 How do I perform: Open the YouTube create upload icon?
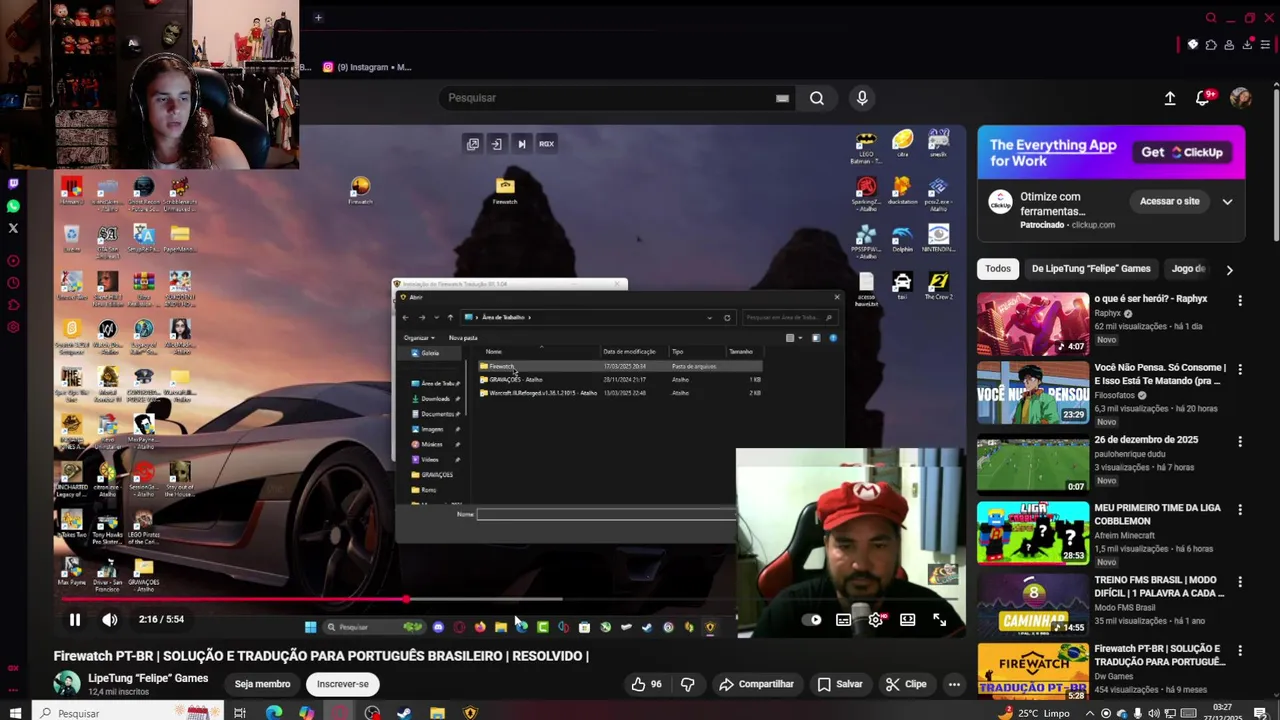point(1170,98)
